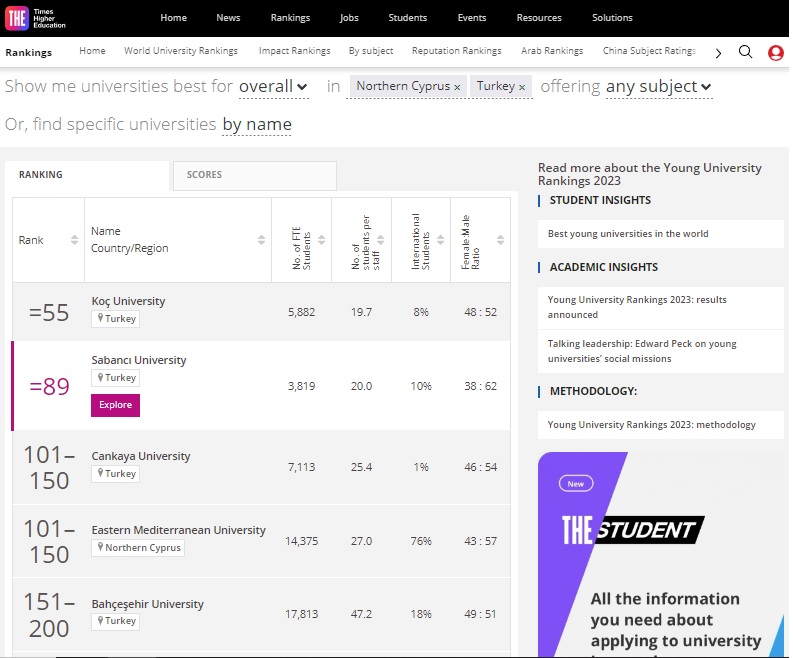Open the search magnifier icon
793x658 pixels.
point(745,52)
